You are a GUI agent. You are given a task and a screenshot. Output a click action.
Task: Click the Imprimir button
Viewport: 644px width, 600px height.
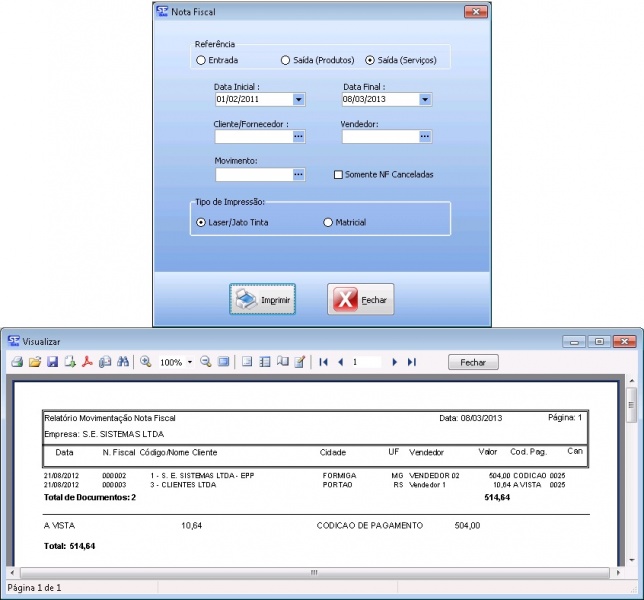[262, 299]
